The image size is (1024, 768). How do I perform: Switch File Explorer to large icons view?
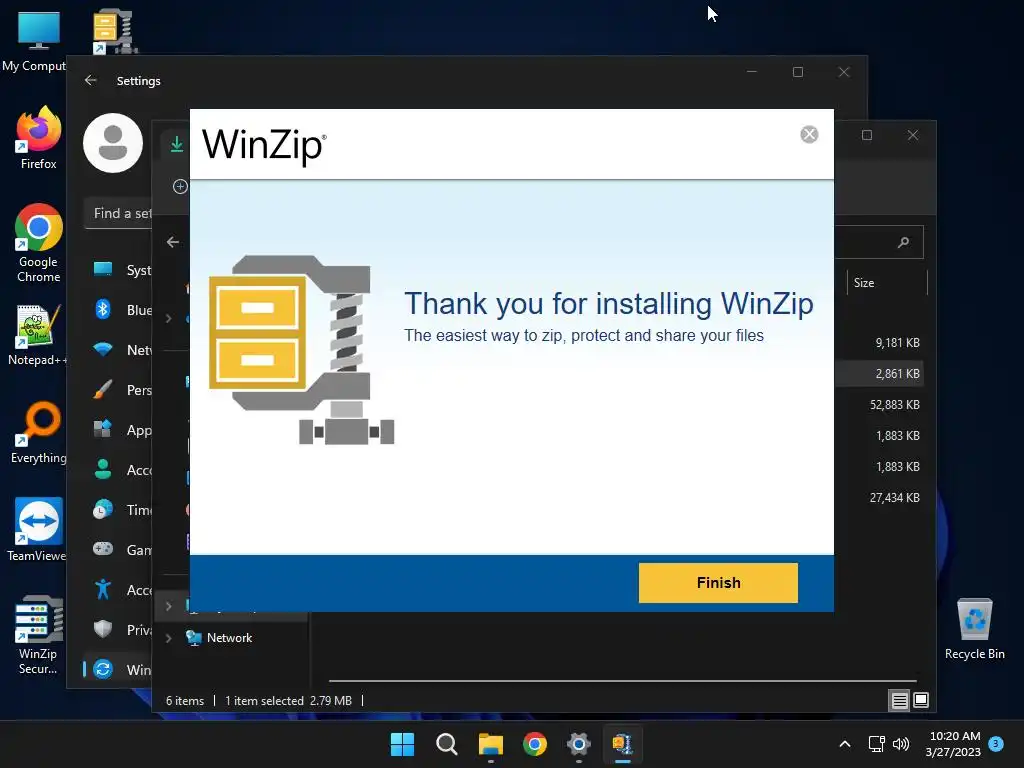point(921,701)
